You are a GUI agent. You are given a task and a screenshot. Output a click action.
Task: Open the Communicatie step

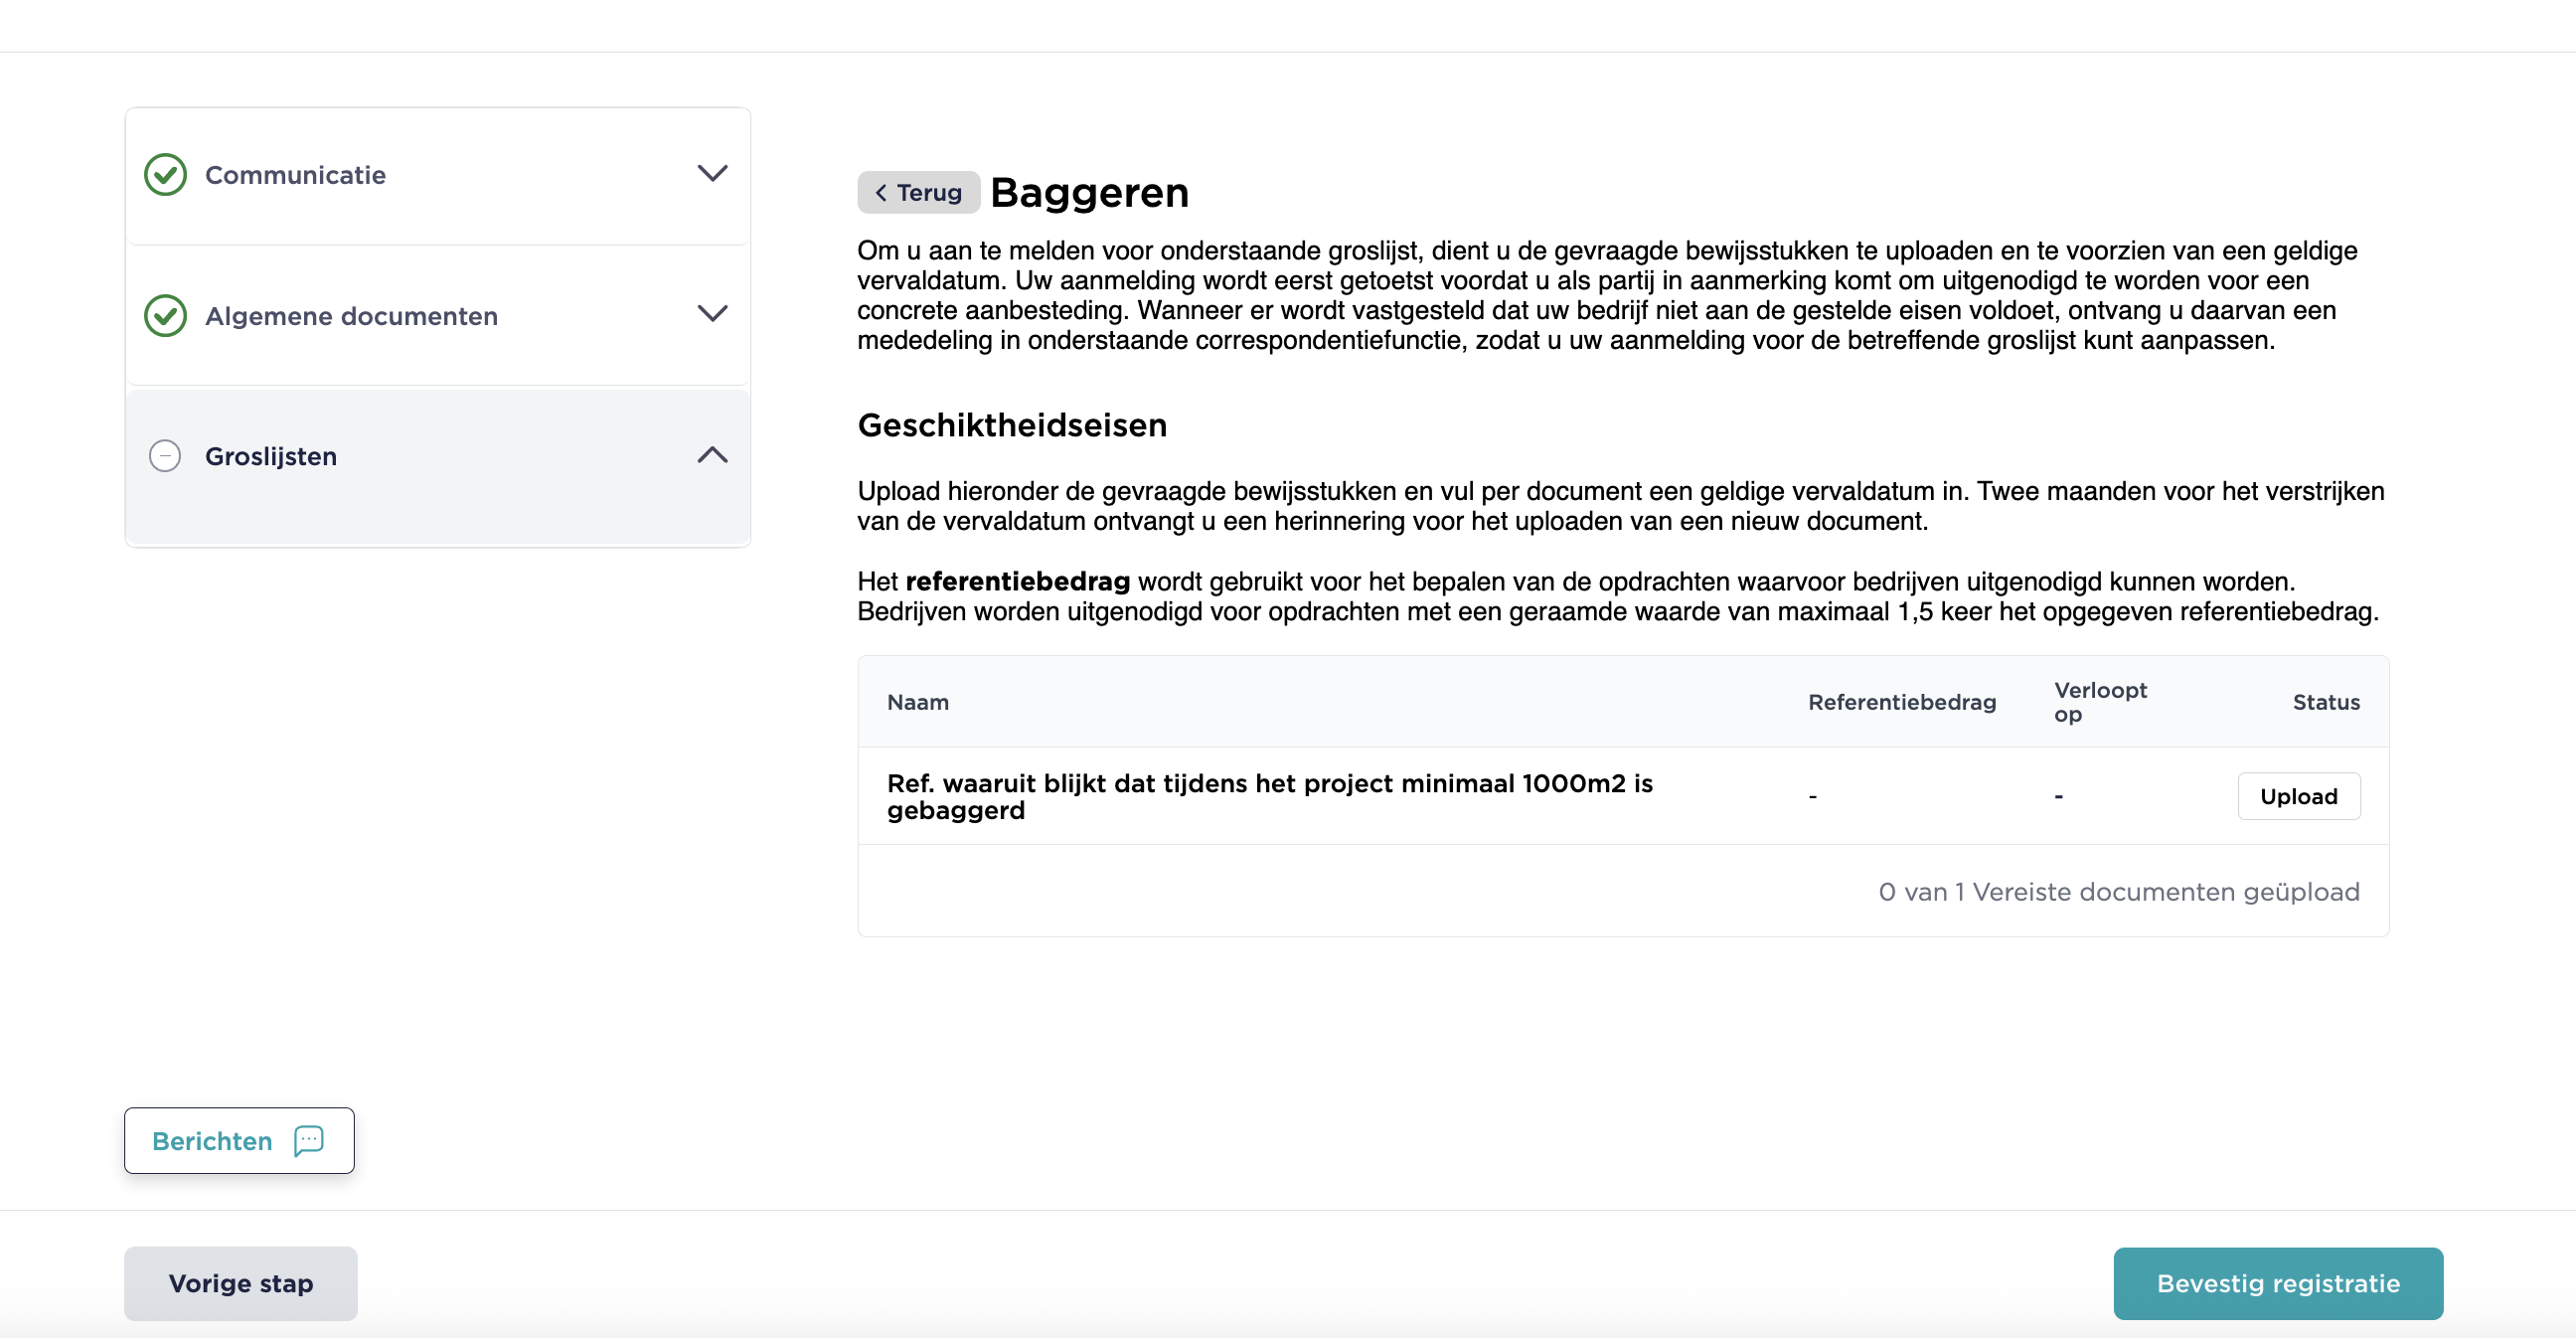click(295, 175)
